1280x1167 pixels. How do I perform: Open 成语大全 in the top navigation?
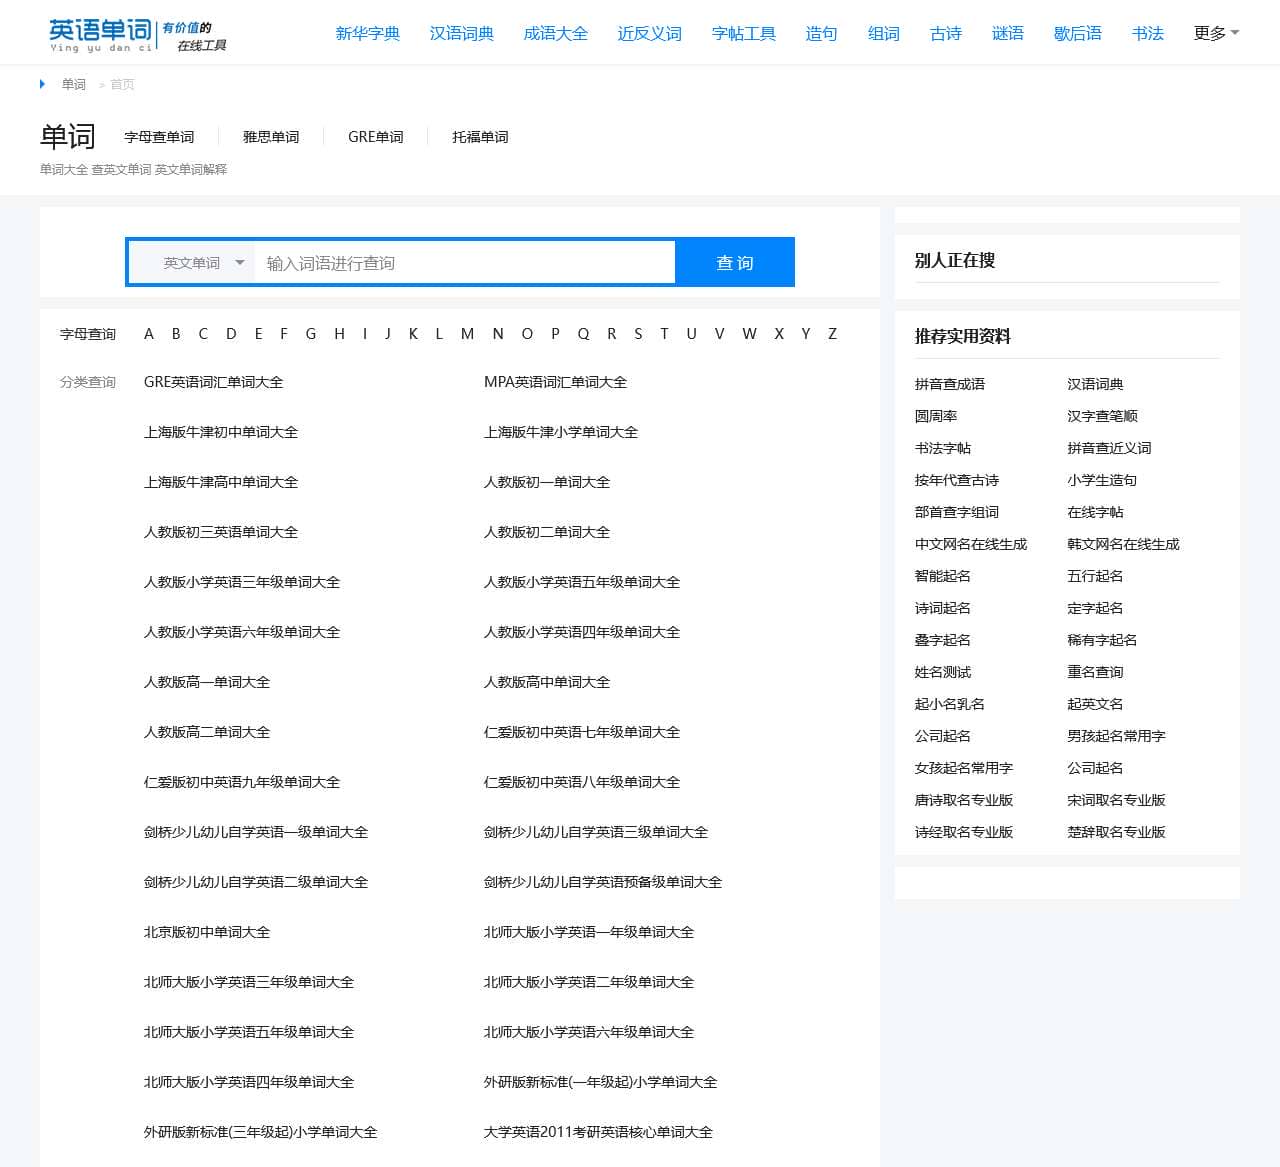pos(556,33)
